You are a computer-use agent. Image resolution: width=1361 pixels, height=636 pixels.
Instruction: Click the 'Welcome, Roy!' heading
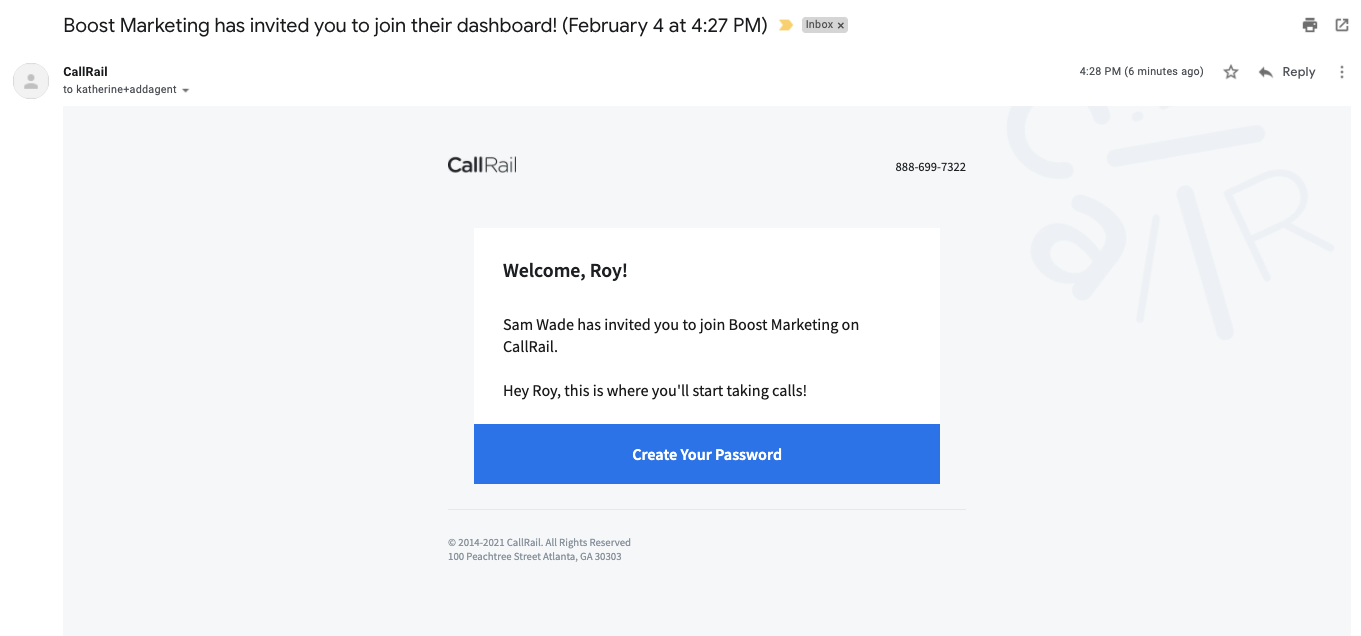tap(565, 271)
